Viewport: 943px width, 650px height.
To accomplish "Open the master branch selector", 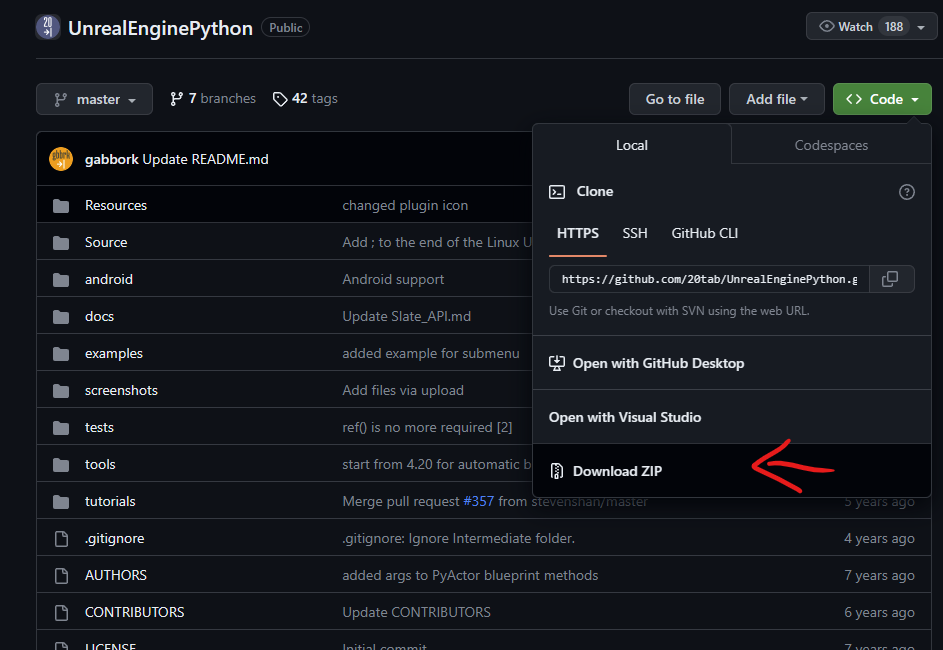I will coord(94,99).
